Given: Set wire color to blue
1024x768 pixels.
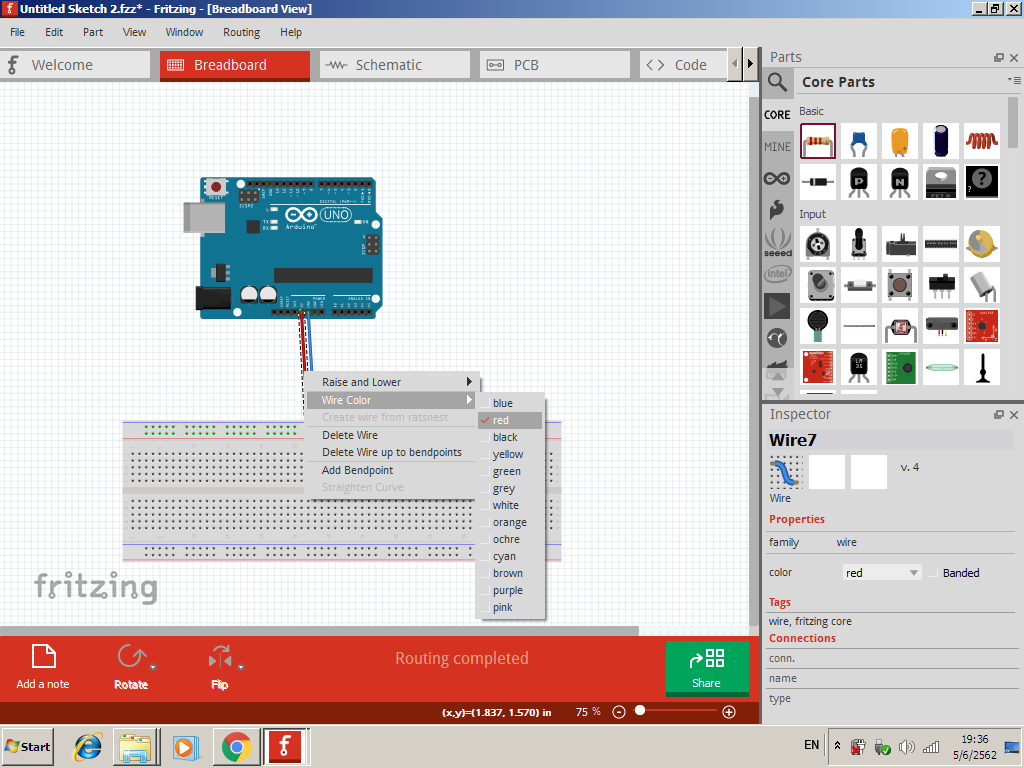Looking at the screenshot, I should [x=510, y=403].
